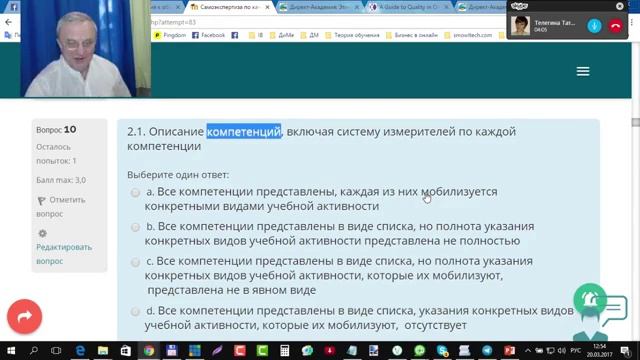Select answer a: каждая из них мобилизуется
Viewport: 640px width, 360px height.
pyautogui.click(x=135, y=193)
